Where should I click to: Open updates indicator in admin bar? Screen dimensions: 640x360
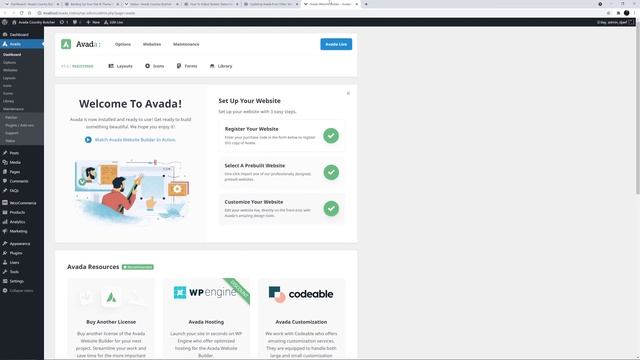click(64, 22)
